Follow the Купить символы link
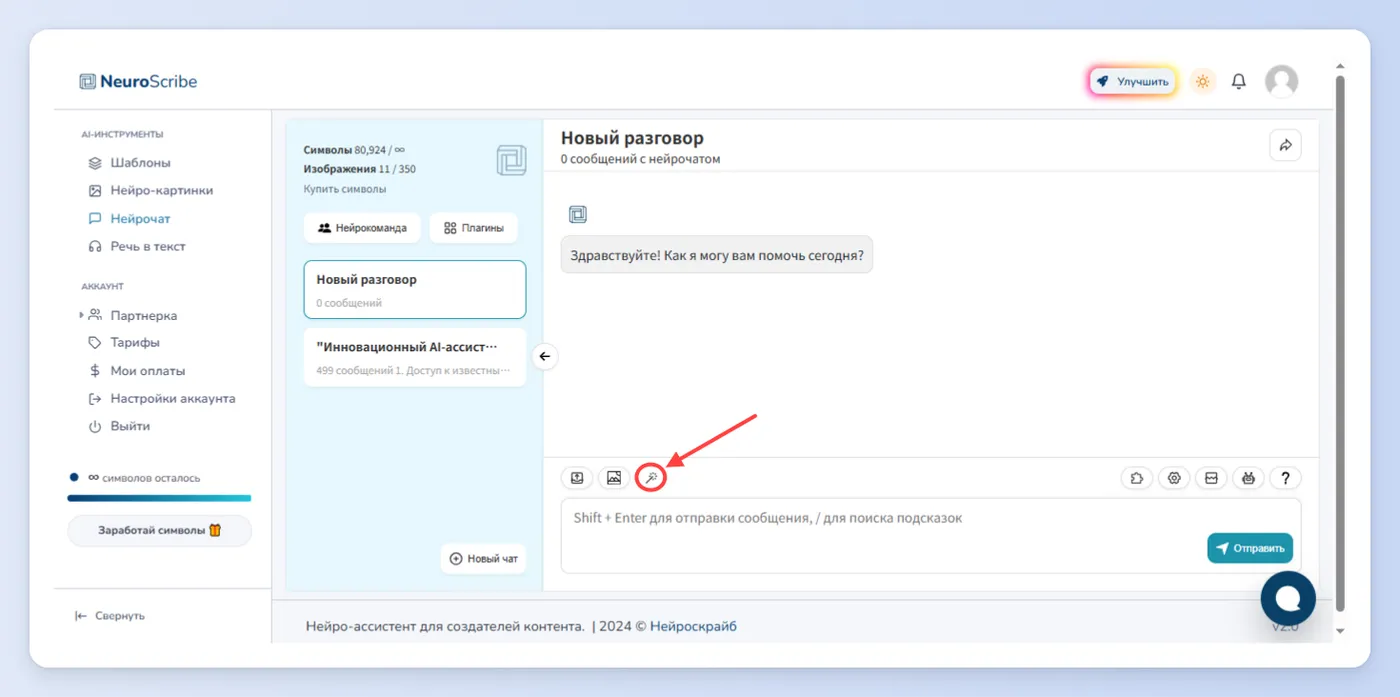Image resolution: width=1400 pixels, height=697 pixels. pos(345,189)
